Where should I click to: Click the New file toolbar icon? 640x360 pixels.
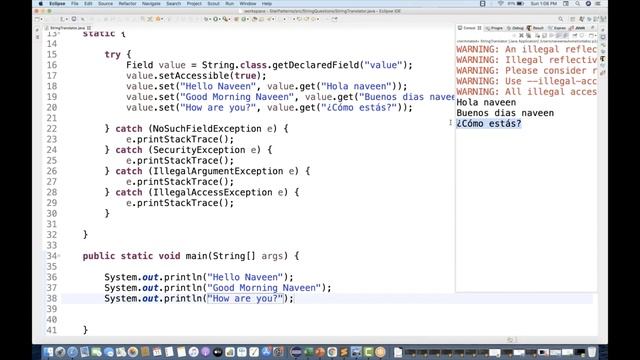pos(38,19)
